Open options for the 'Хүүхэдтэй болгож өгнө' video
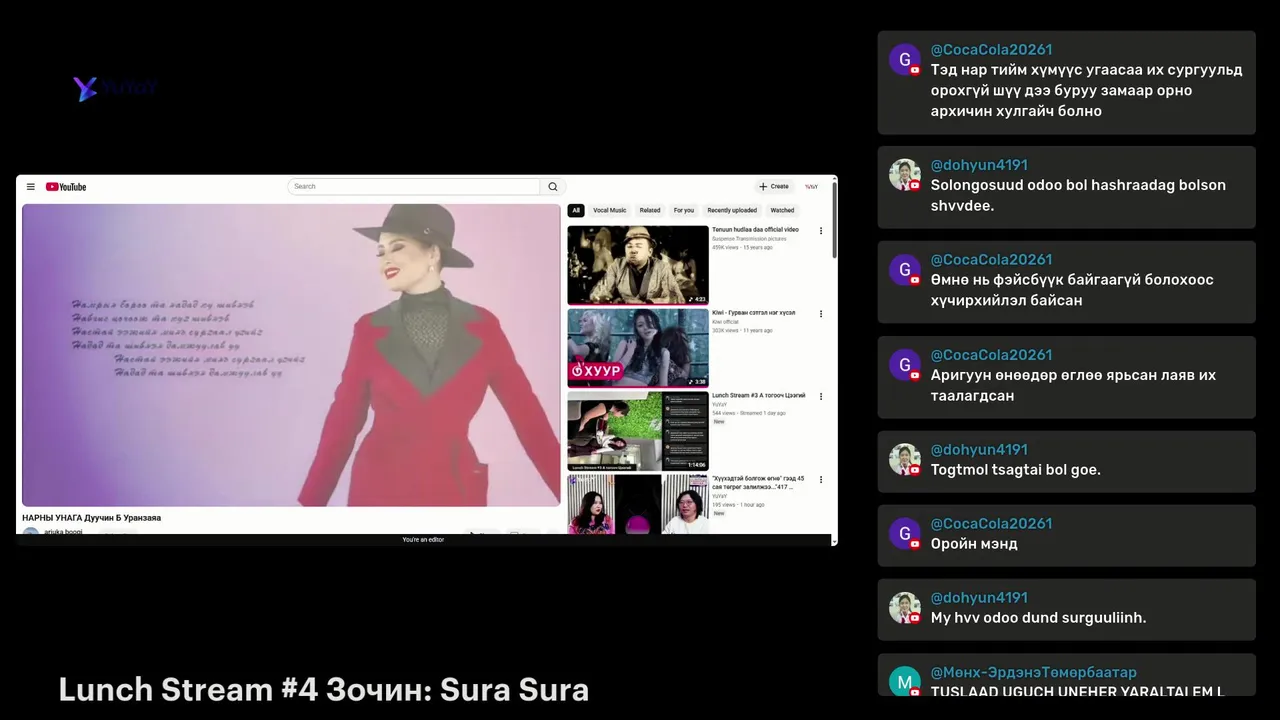Image resolution: width=1280 pixels, height=720 pixels. [x=821, y=480]
